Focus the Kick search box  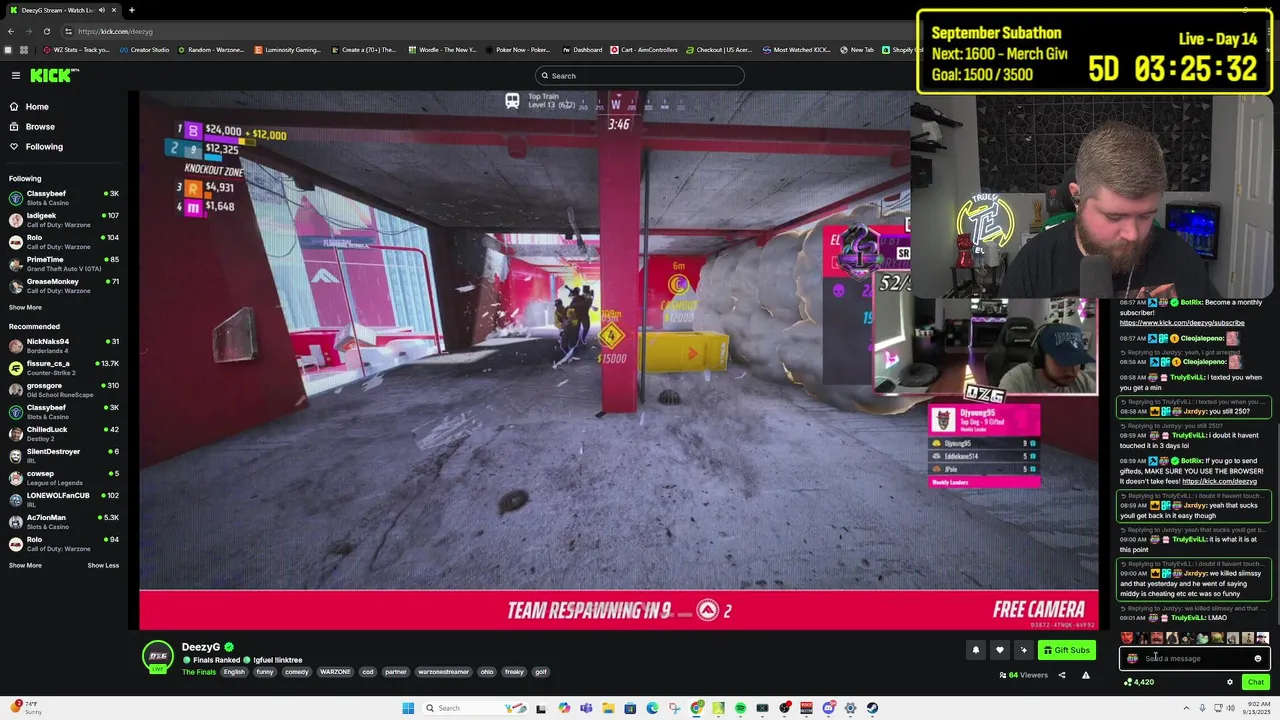point(640,76)
